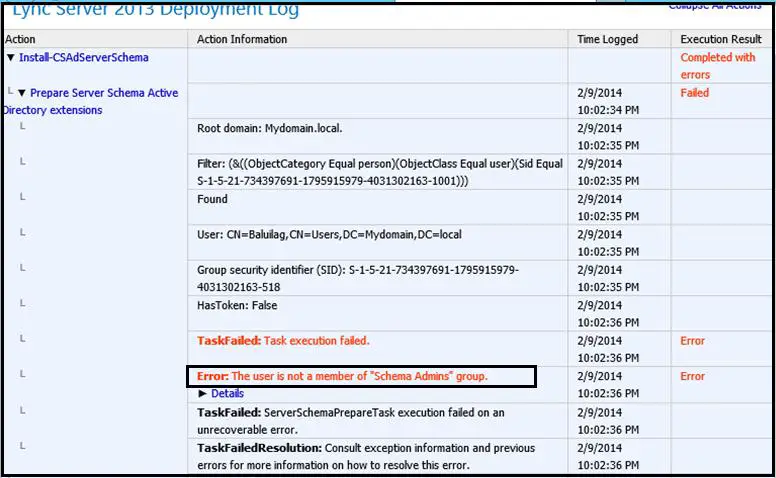Image resolution: width=776 pixels, height=478 pixels.
Task: Select timestamp in the HasToken row
Action: [x=608, y=314]
